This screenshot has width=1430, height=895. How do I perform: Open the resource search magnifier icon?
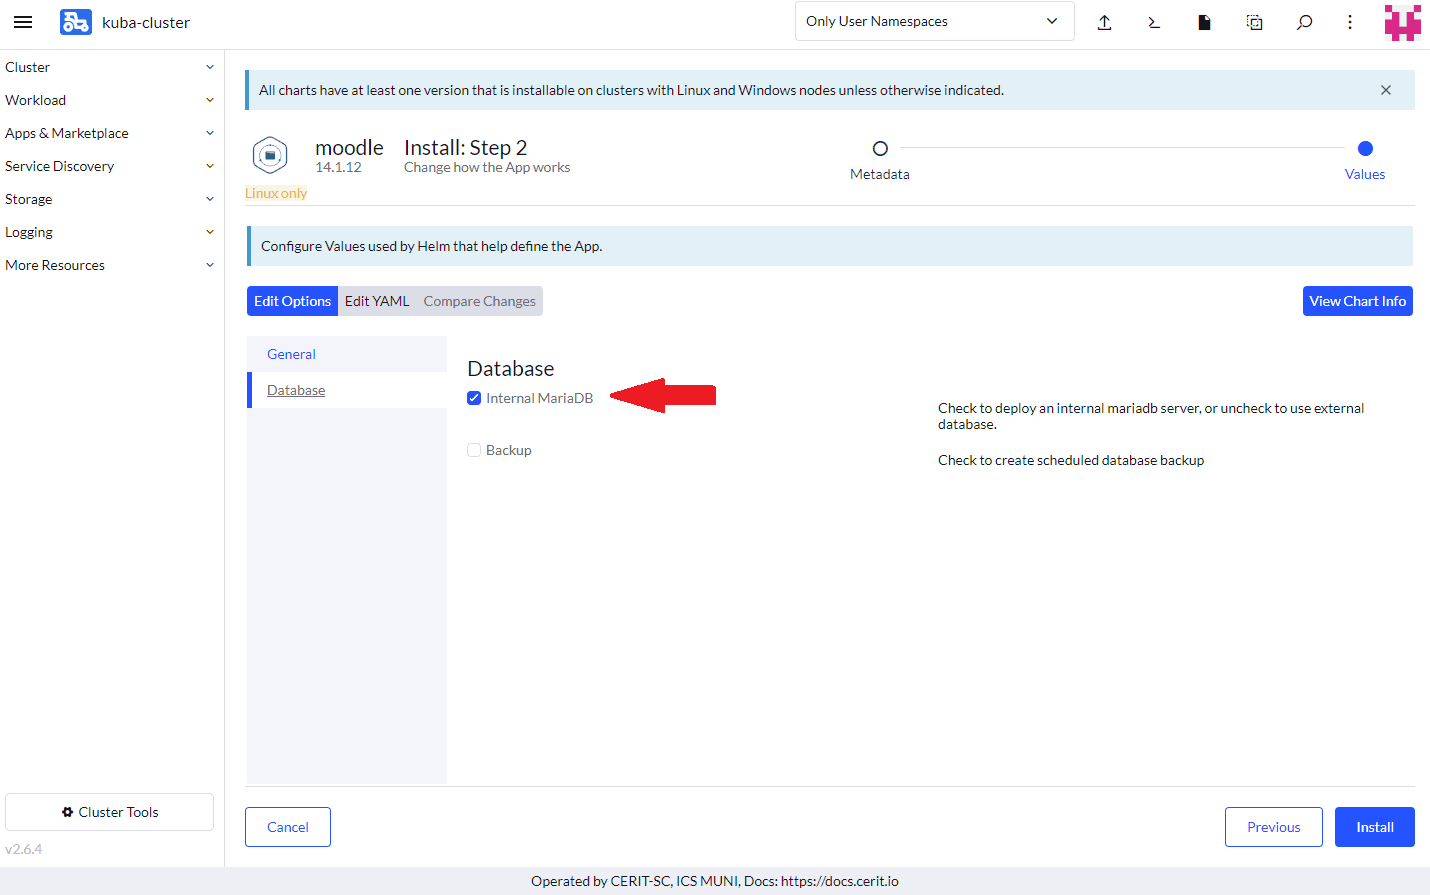[x=1304, y=22]
